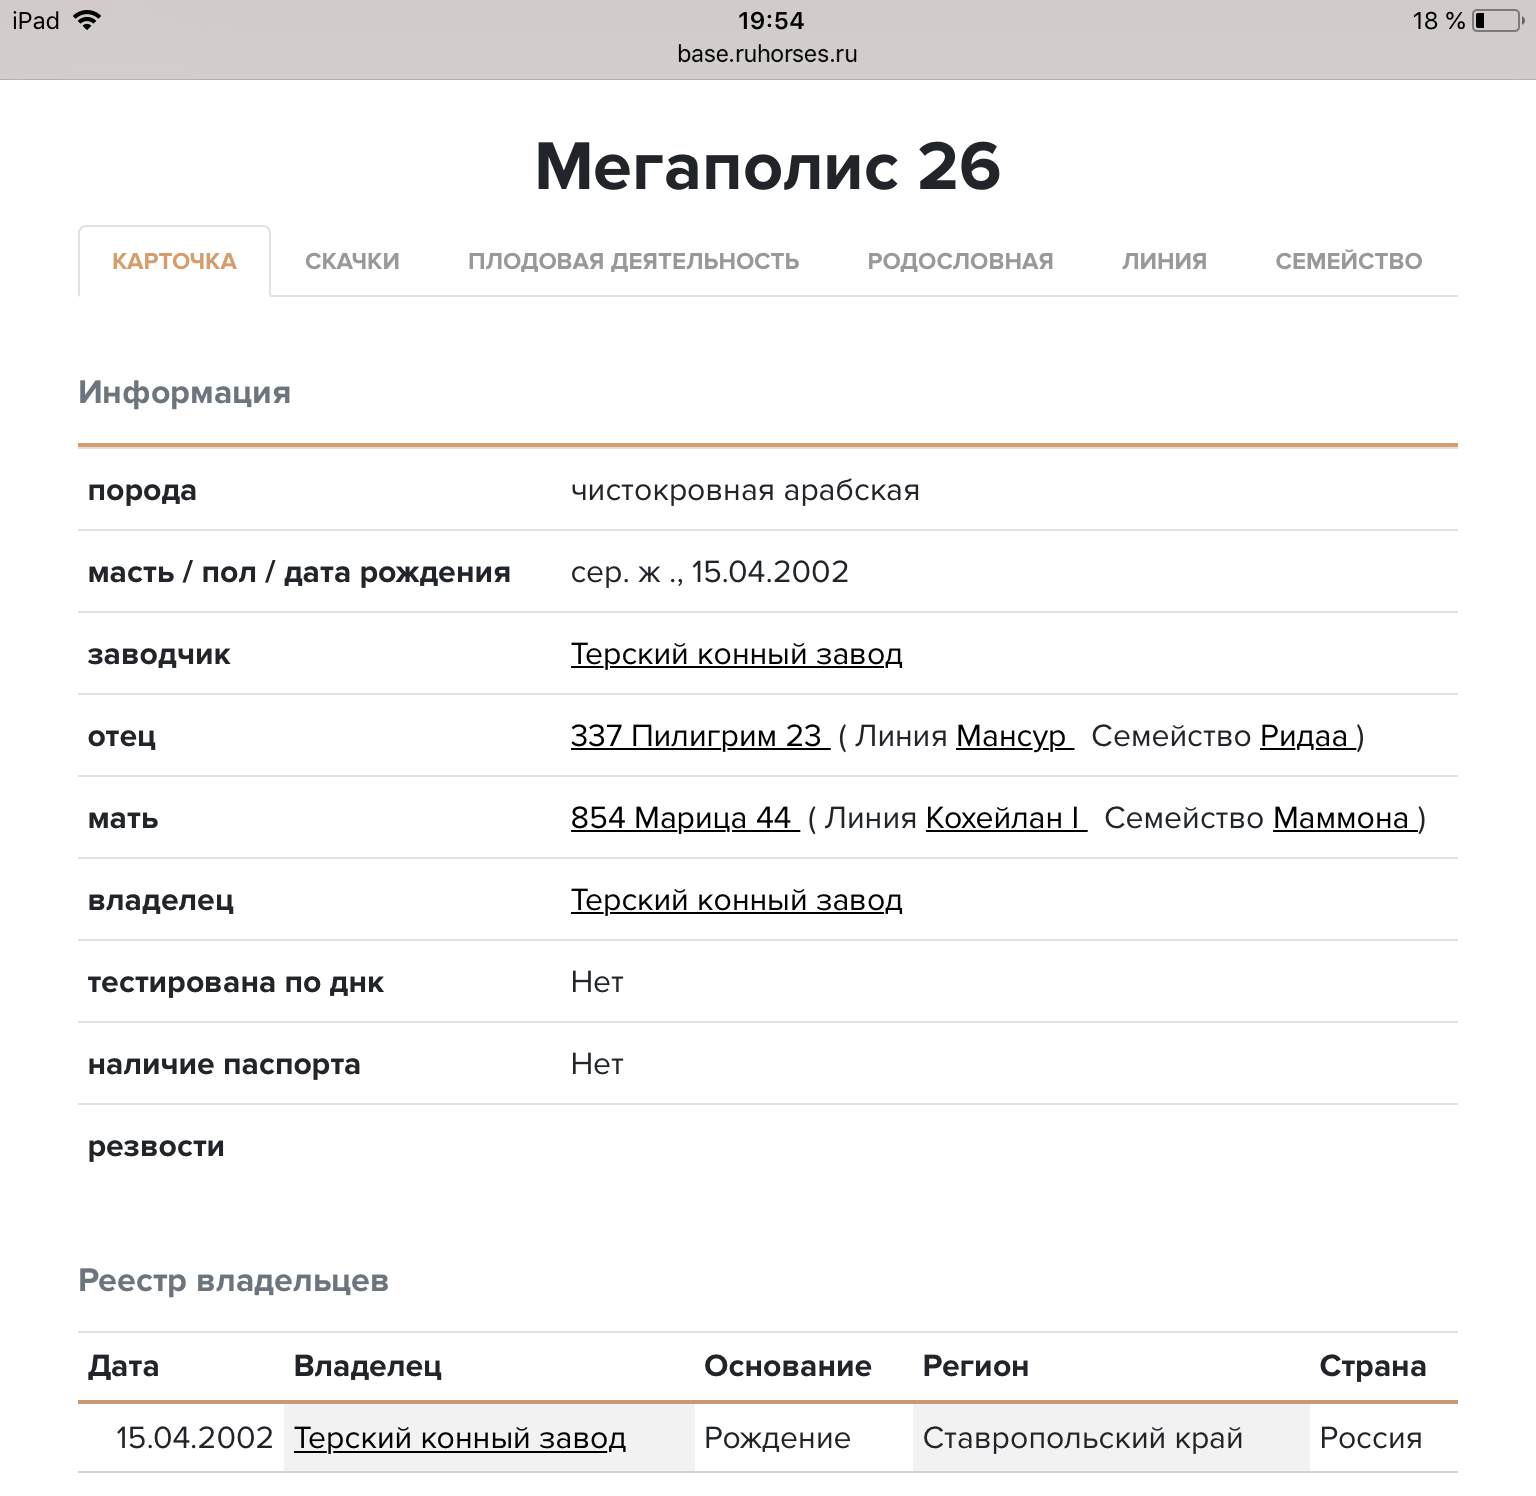Open the Семейство tab

click(1348, 261)
